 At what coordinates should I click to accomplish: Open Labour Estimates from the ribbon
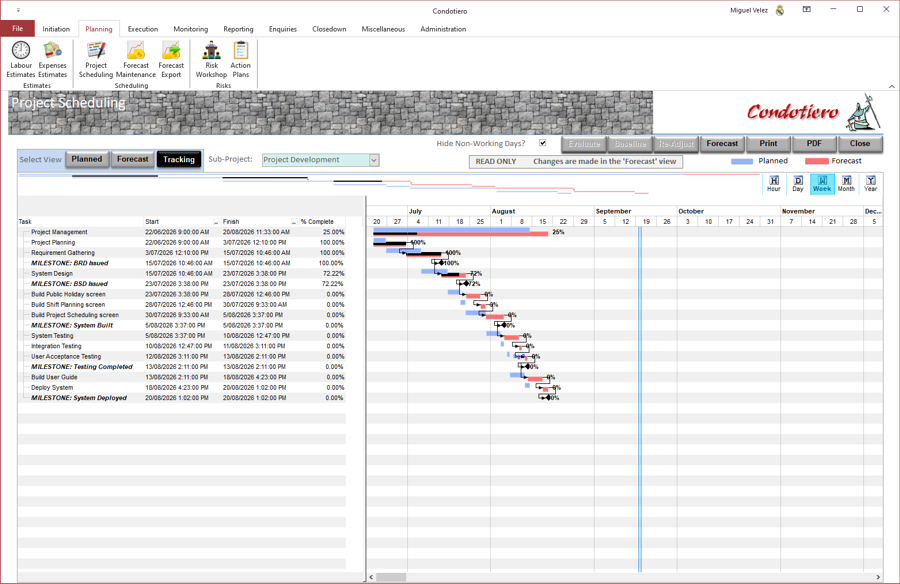pyautogui.click(x=21, y=59)
